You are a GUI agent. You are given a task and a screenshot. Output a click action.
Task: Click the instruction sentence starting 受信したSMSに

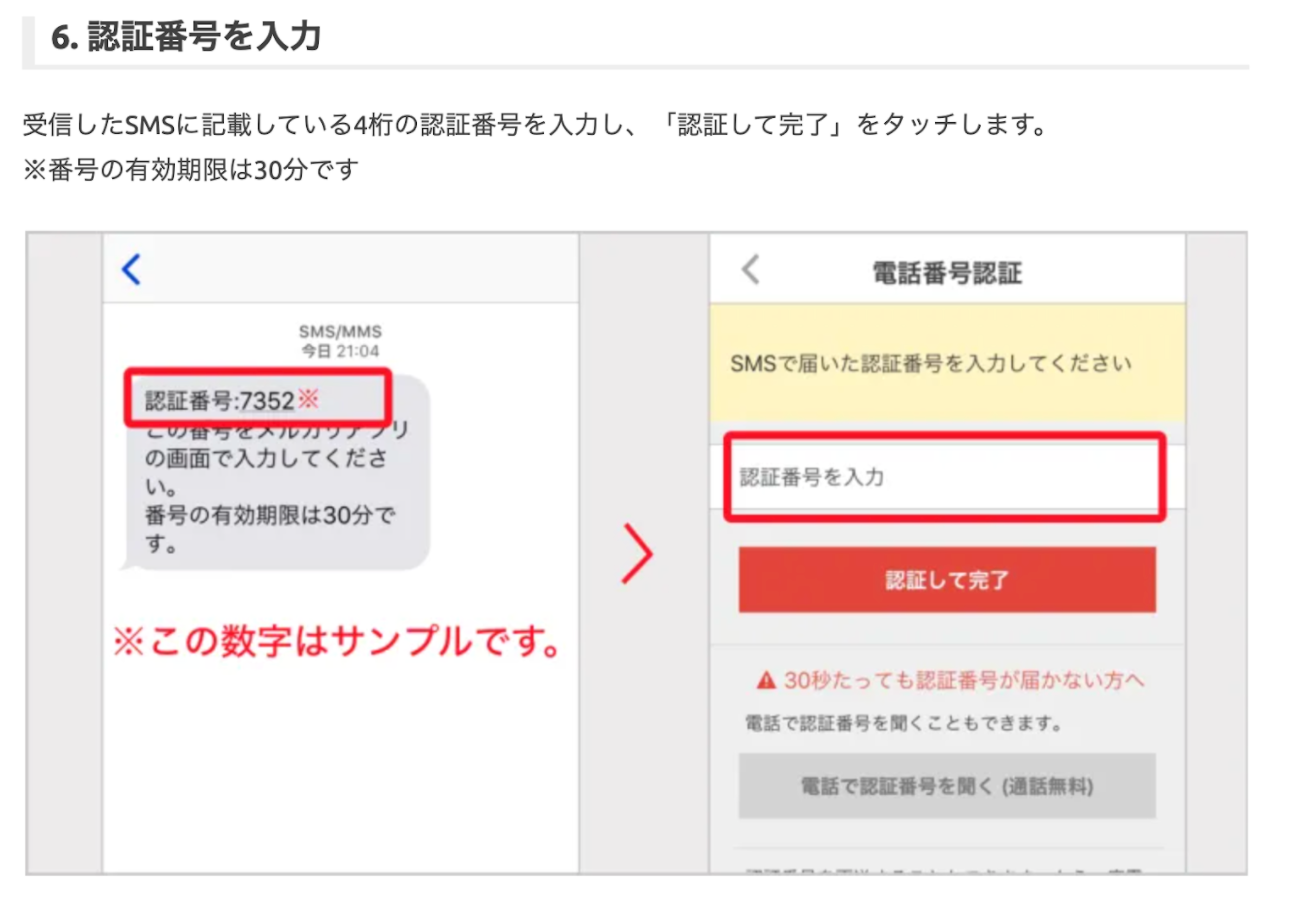point(535,127)
